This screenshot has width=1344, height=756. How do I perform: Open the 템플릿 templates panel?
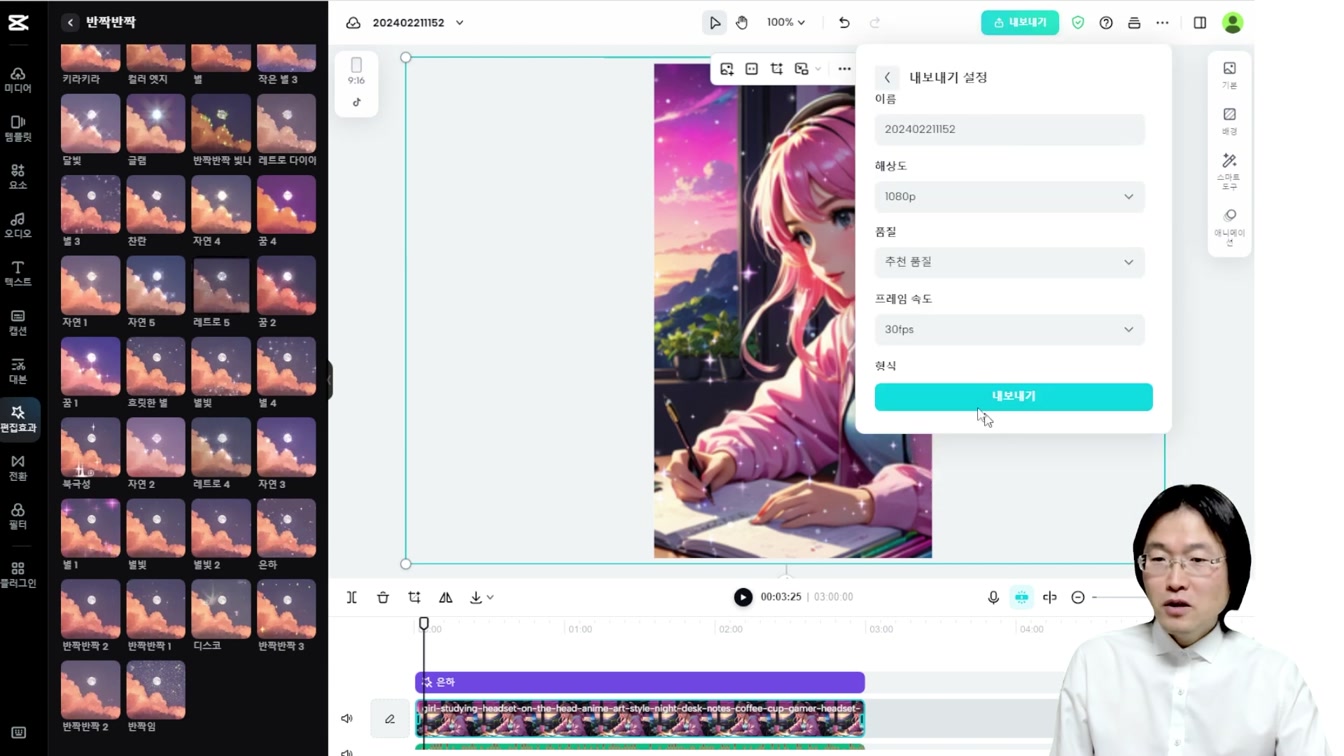point(18,129)
